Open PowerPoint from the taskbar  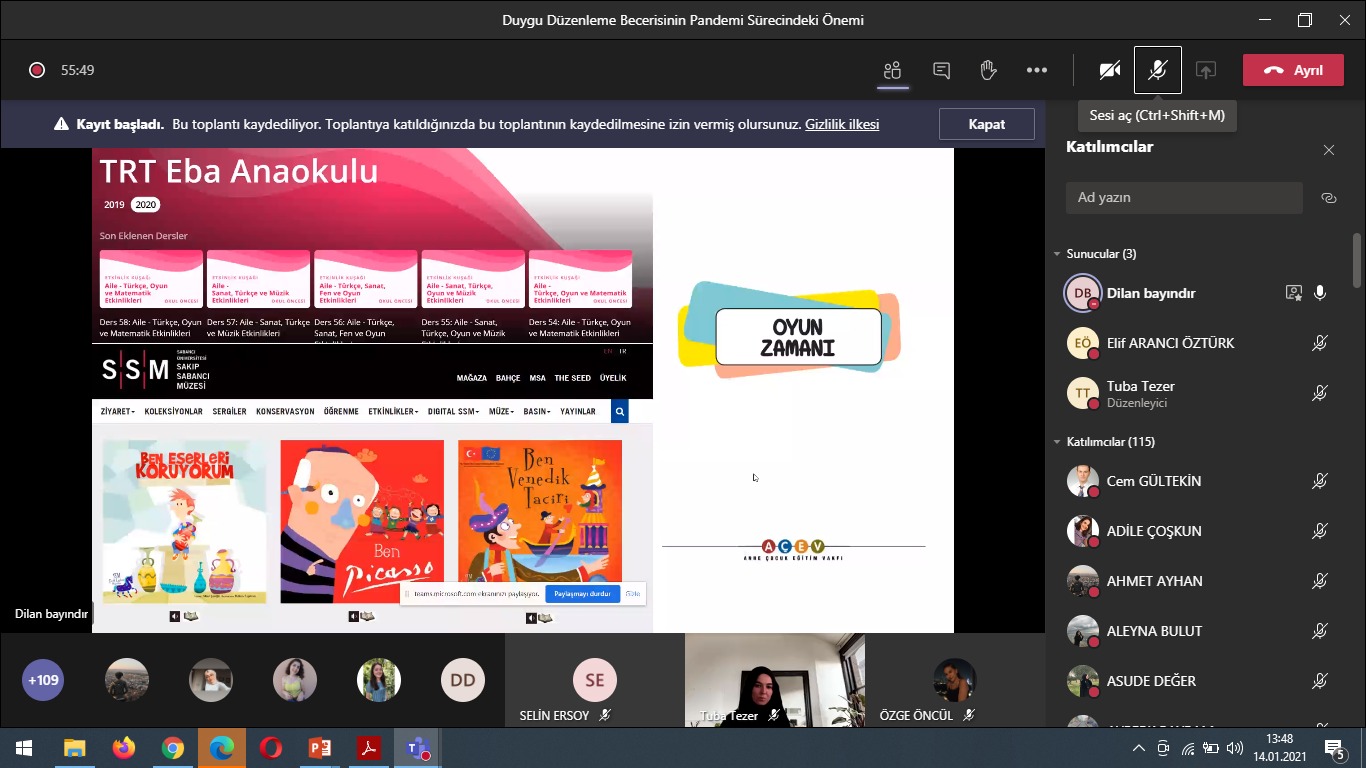click(320, 748)
